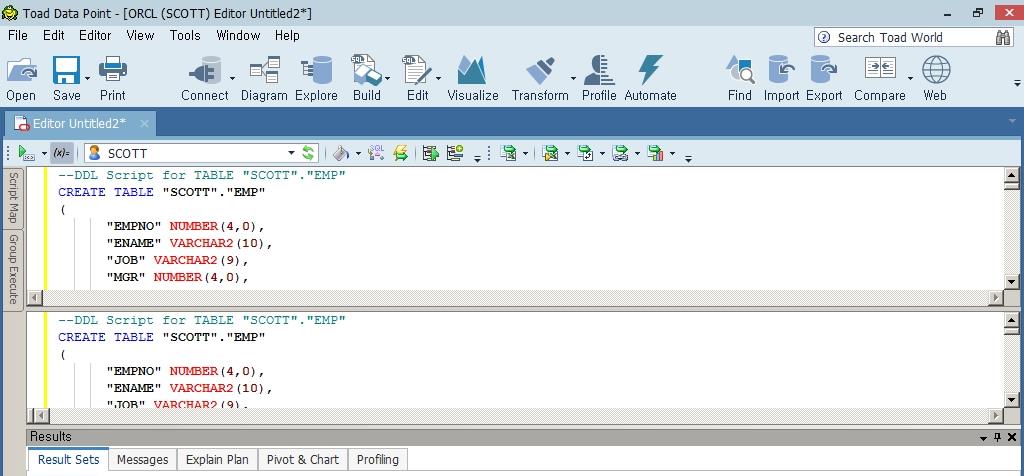Run the SQL with Execute button
The image size is (1024, 476).
[x=26, y=153]
